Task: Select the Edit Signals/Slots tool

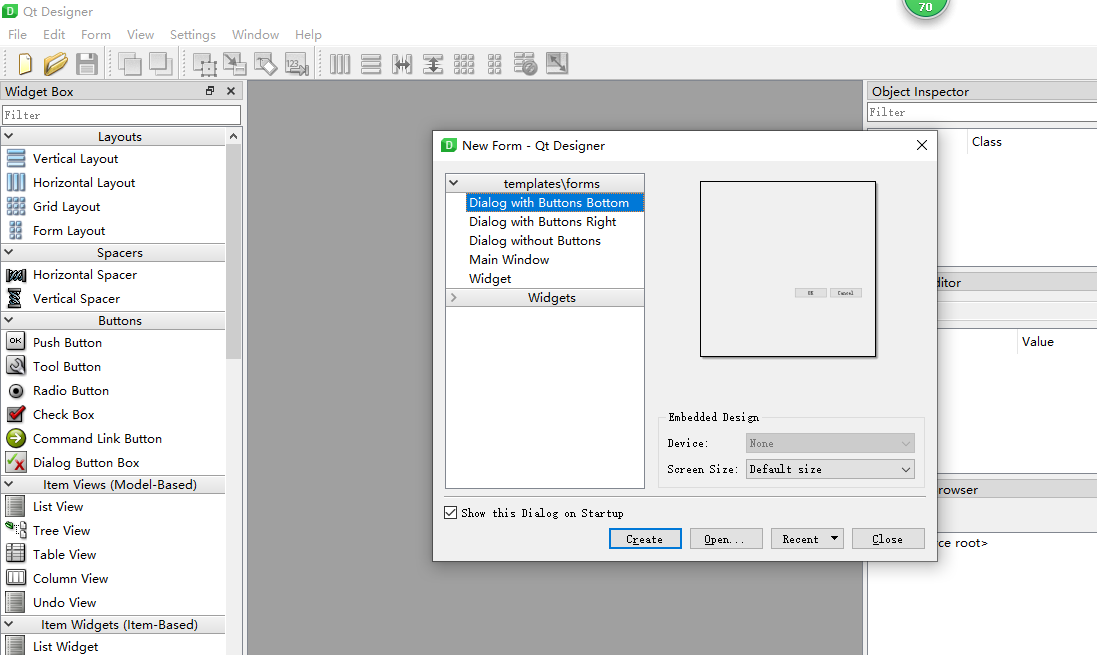Action: (236, 63)
